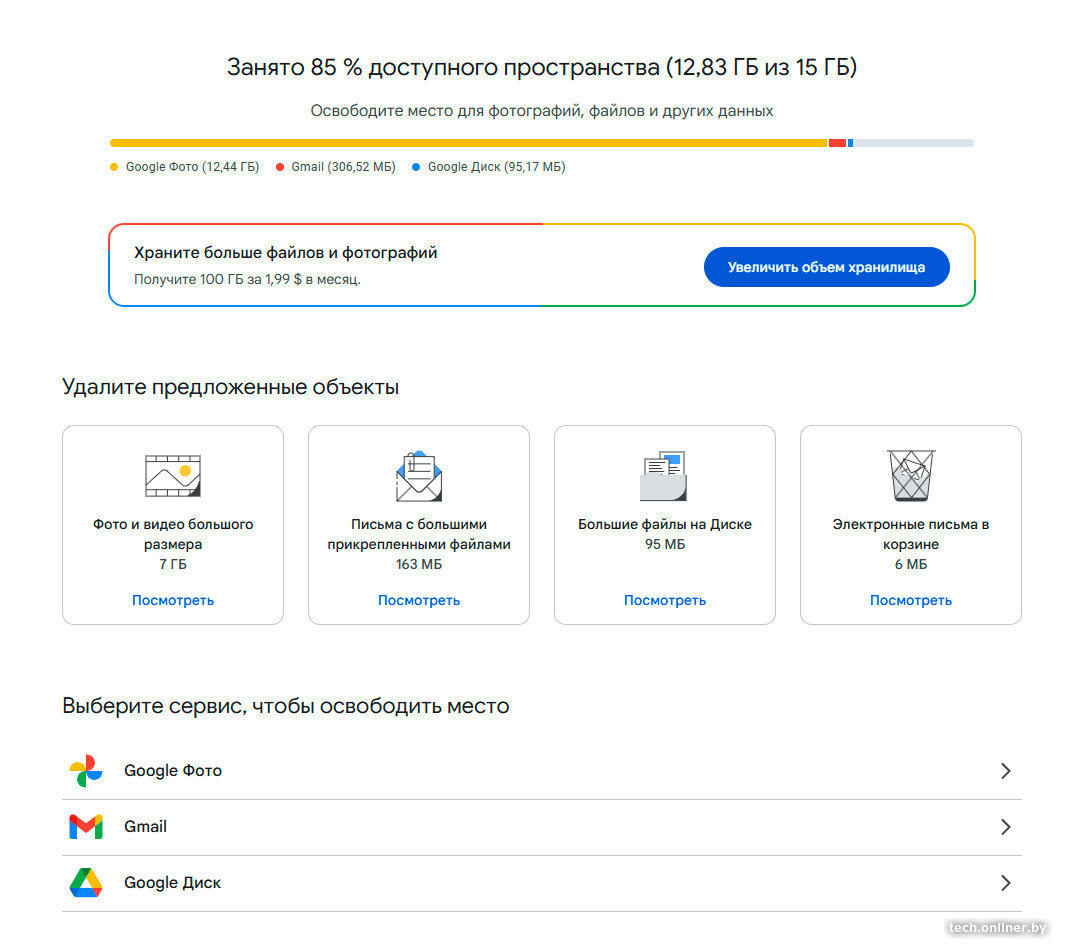Click the Google Фото pinwheel logo
This screenshot has width=1067, height=949.
point(86,771)
